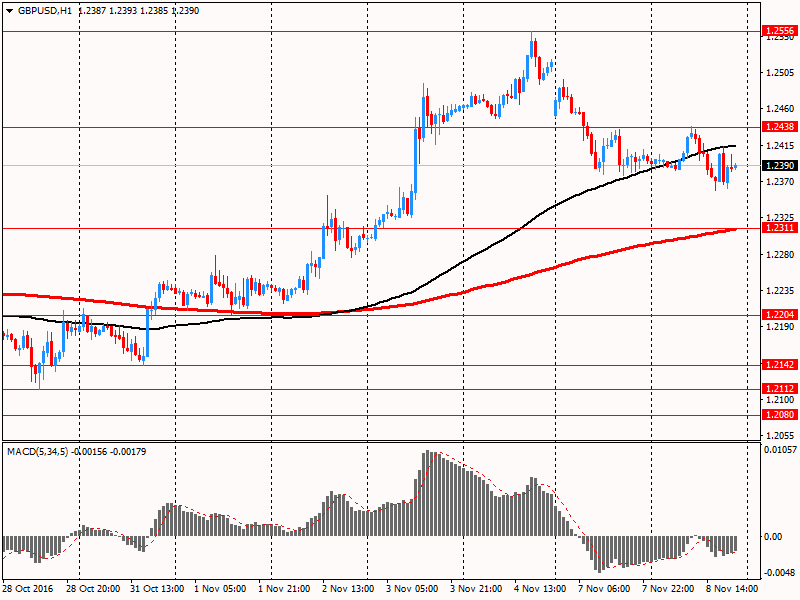The width and height of the screenshot is (800, 600).
Task: Click the 1.2055 price scale value
Action: 780,436
